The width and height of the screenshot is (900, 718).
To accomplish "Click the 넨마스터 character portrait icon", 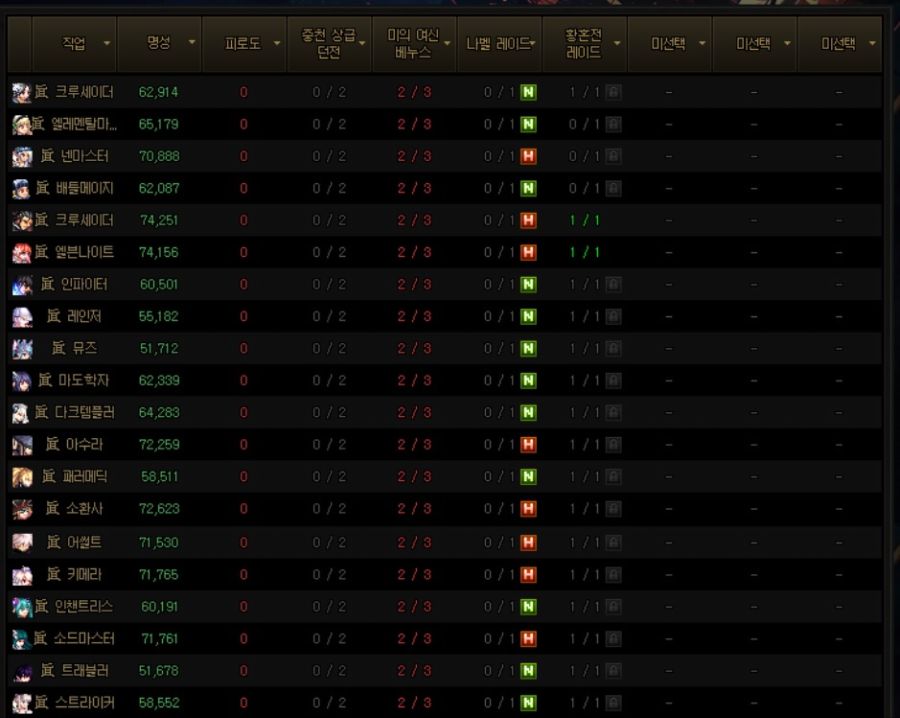I will click(22, 157).
